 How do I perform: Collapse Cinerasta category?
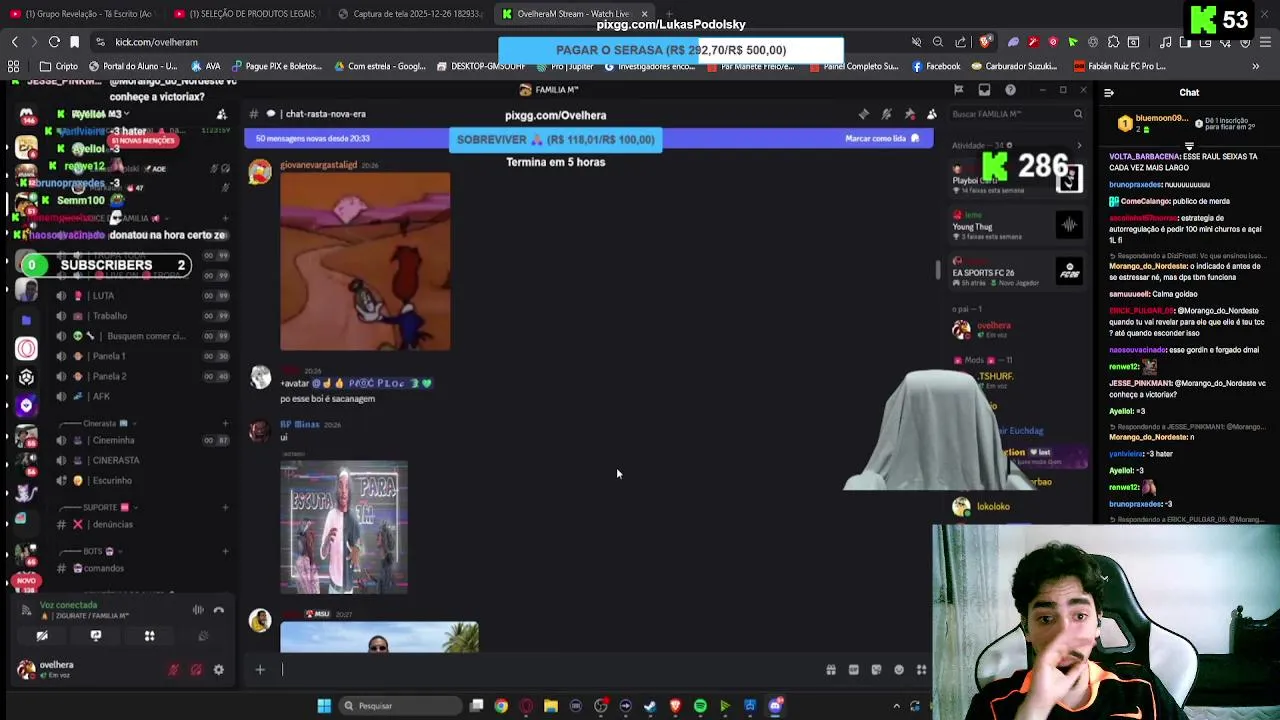(x=104, y=423)
